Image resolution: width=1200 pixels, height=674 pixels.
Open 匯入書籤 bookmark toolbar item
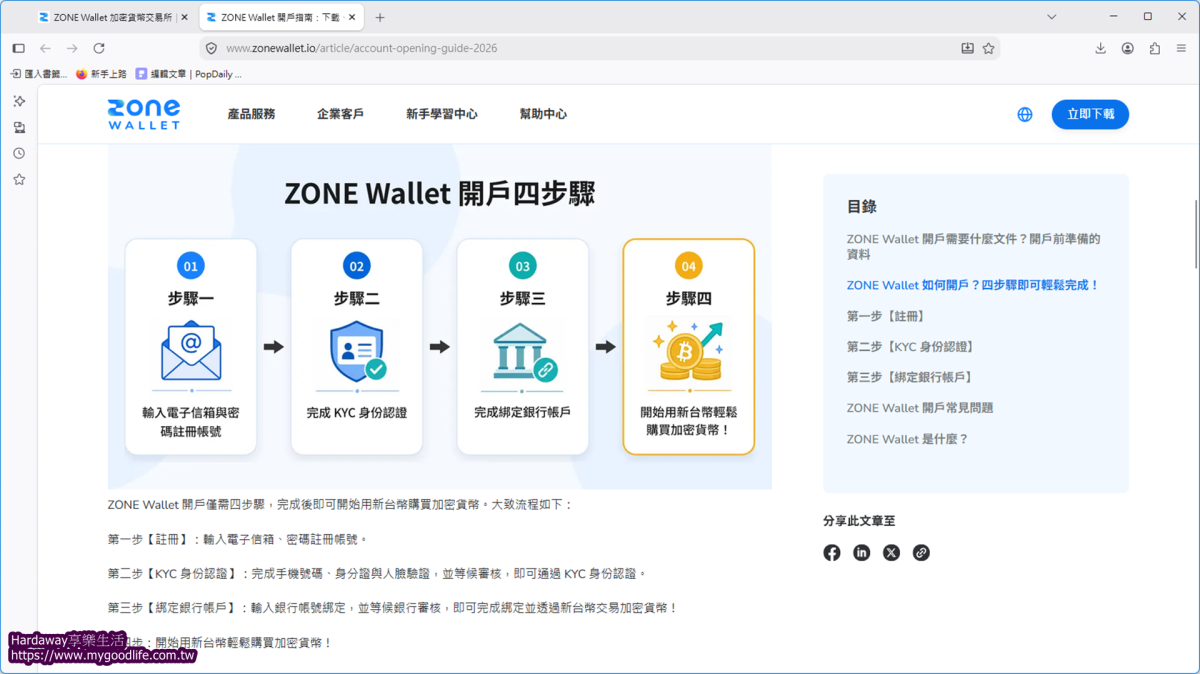(x=39, y=74)
